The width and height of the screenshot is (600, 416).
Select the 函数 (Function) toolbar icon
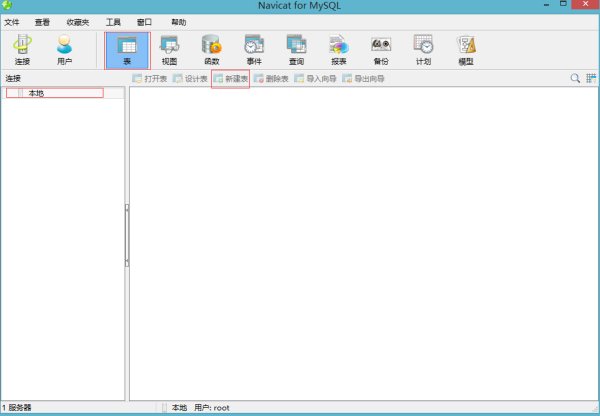pyautogui.click(x=212, y=50)
